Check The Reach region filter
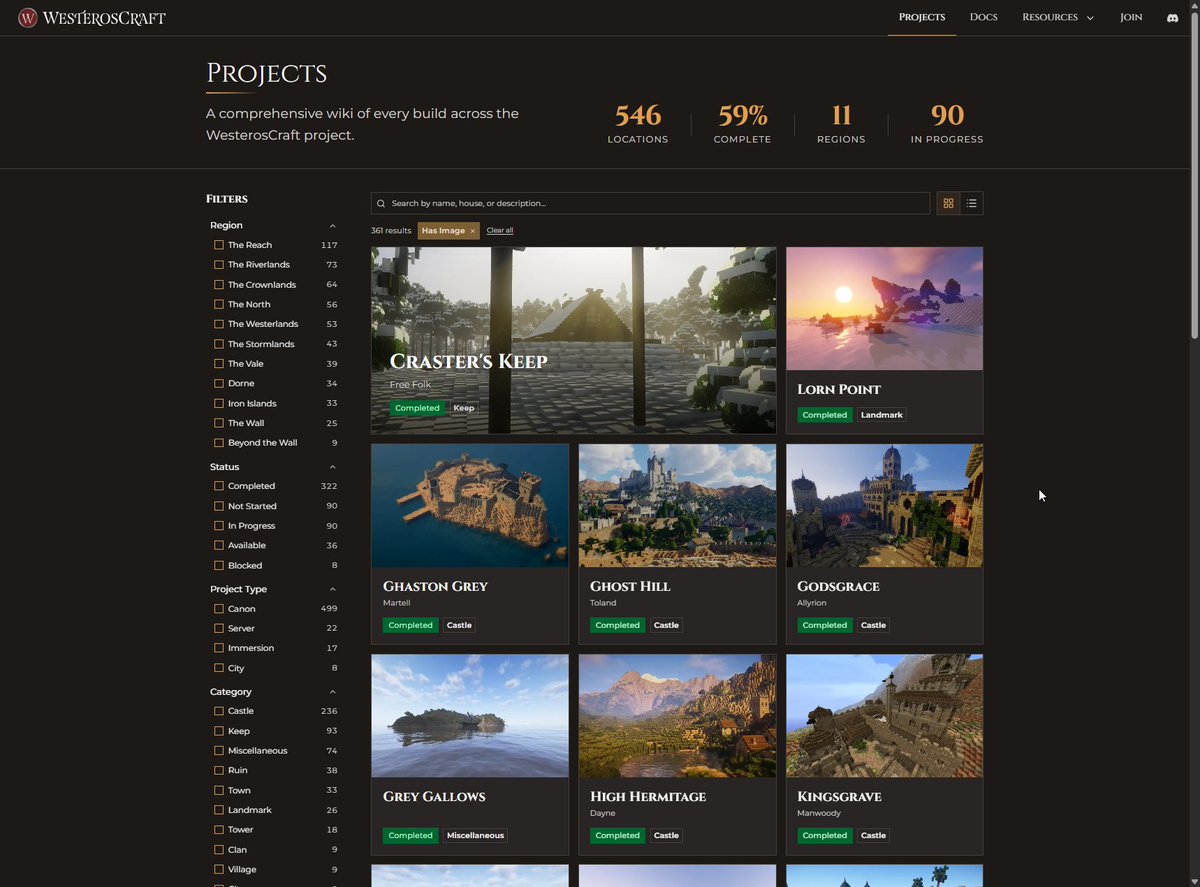The height and width of the screenshot is (887, 1200). coord(219,245)
